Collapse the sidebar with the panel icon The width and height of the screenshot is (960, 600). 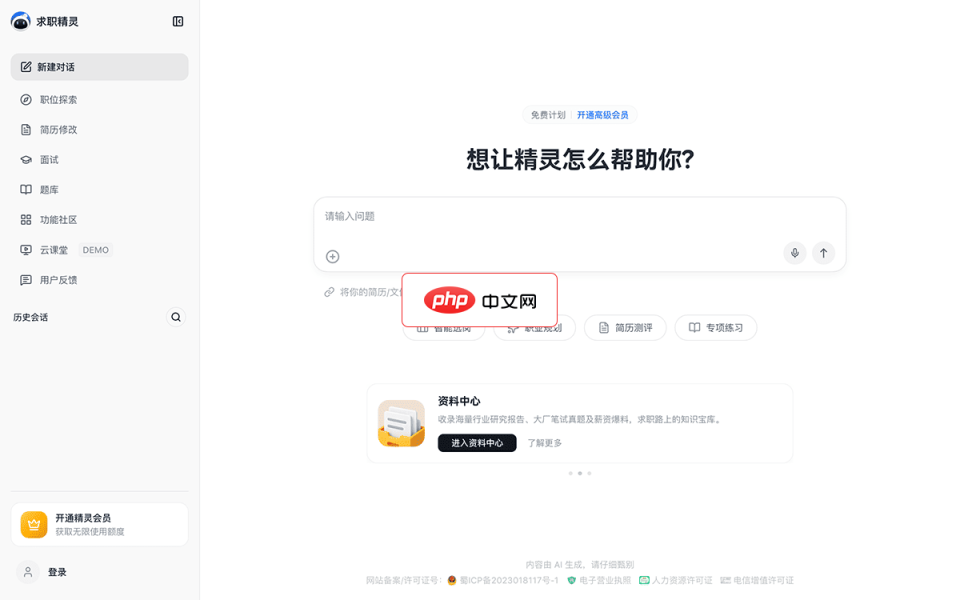point(178,21)
